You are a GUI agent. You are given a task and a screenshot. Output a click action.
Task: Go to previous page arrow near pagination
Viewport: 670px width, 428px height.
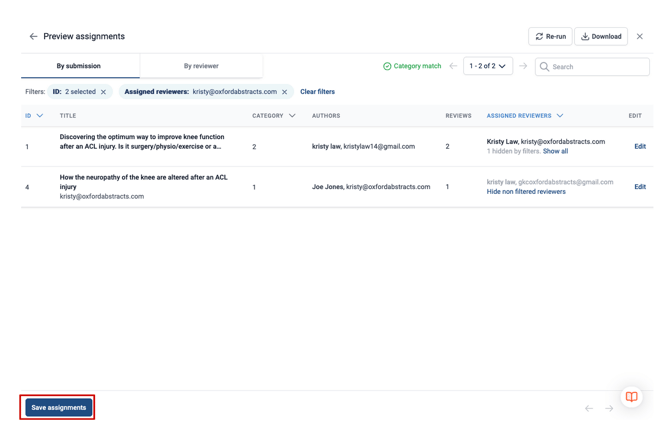tap(453, 66)
